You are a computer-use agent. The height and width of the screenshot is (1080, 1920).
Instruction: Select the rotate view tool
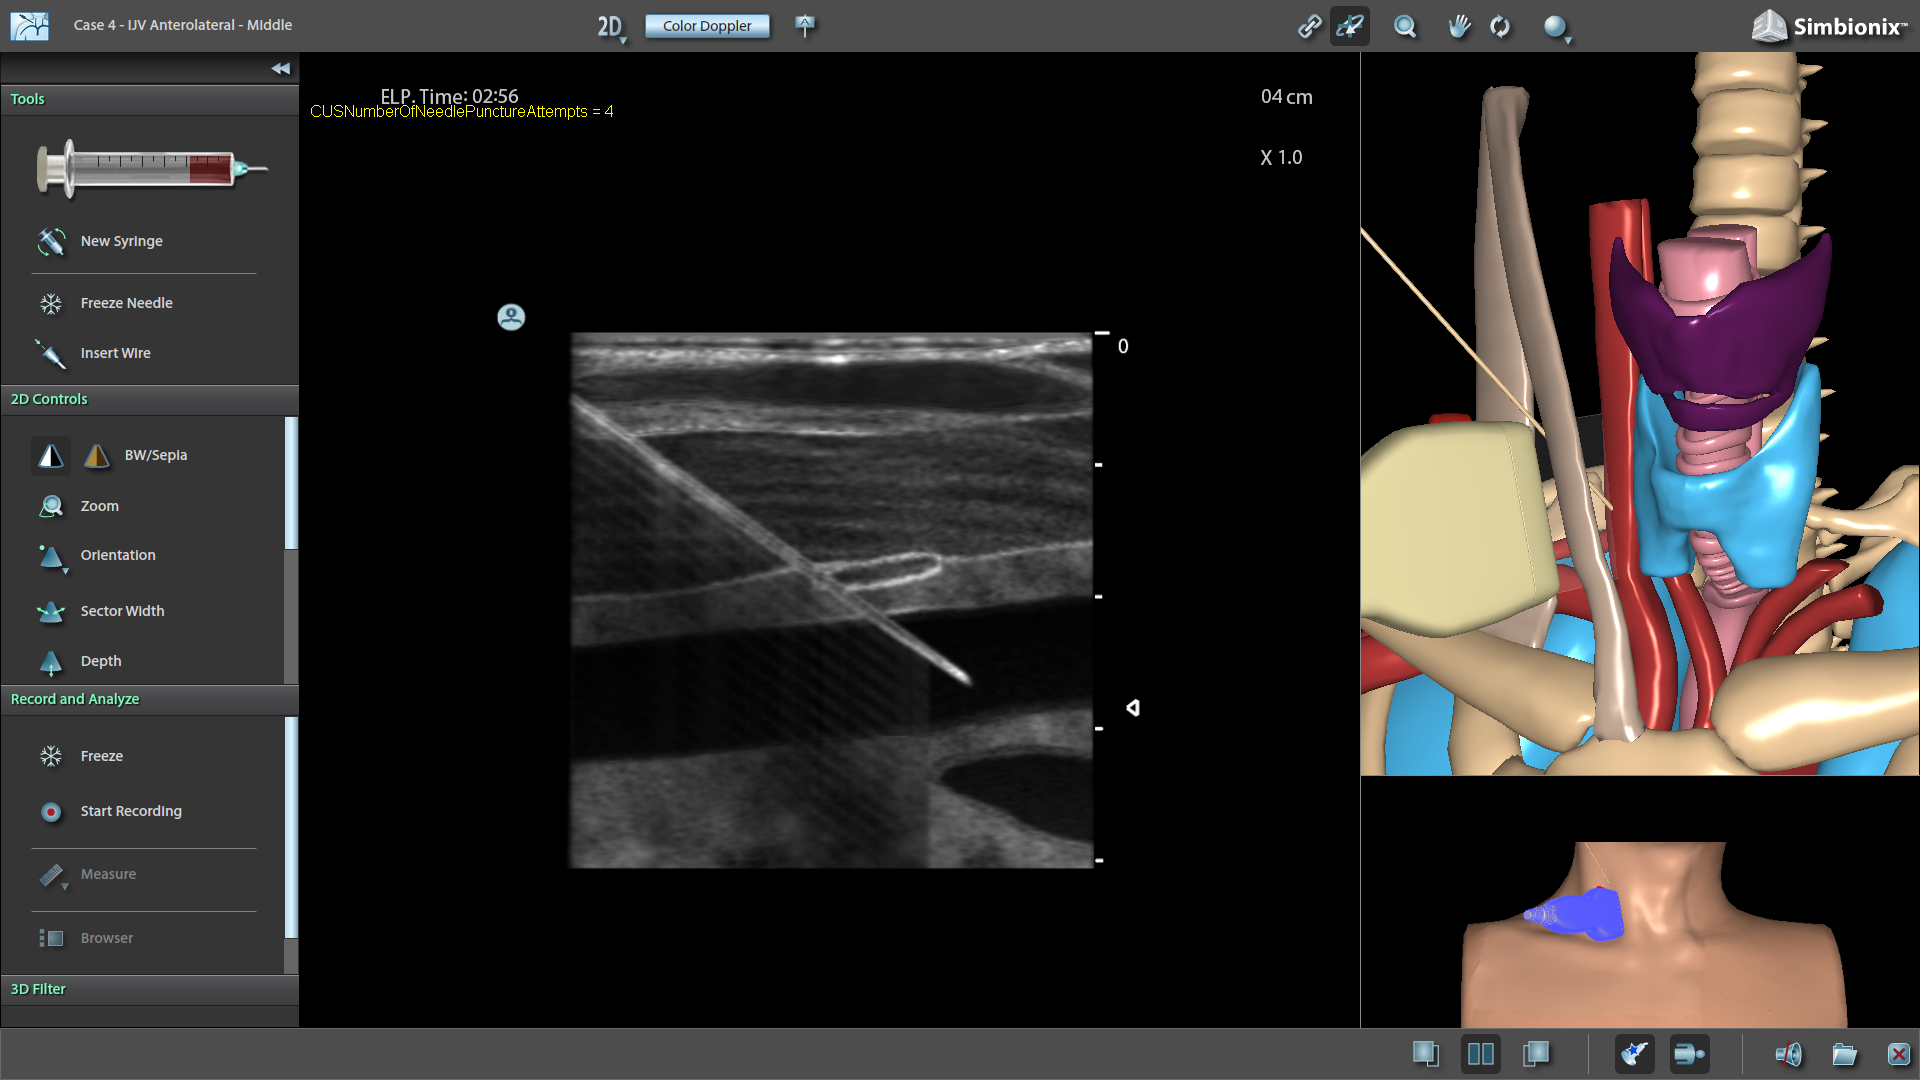[x=1500, y=26]
